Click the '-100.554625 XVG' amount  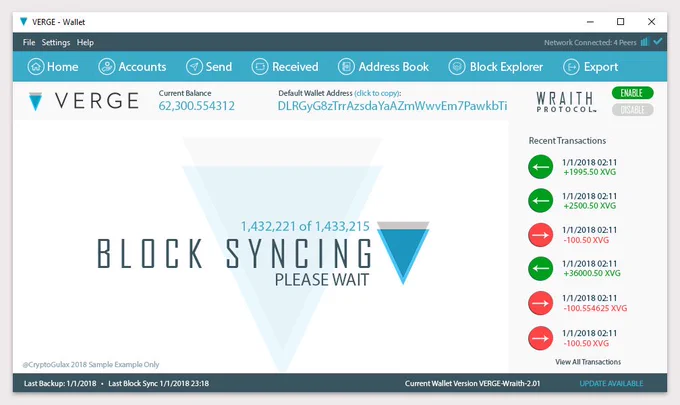coord(595,308)
